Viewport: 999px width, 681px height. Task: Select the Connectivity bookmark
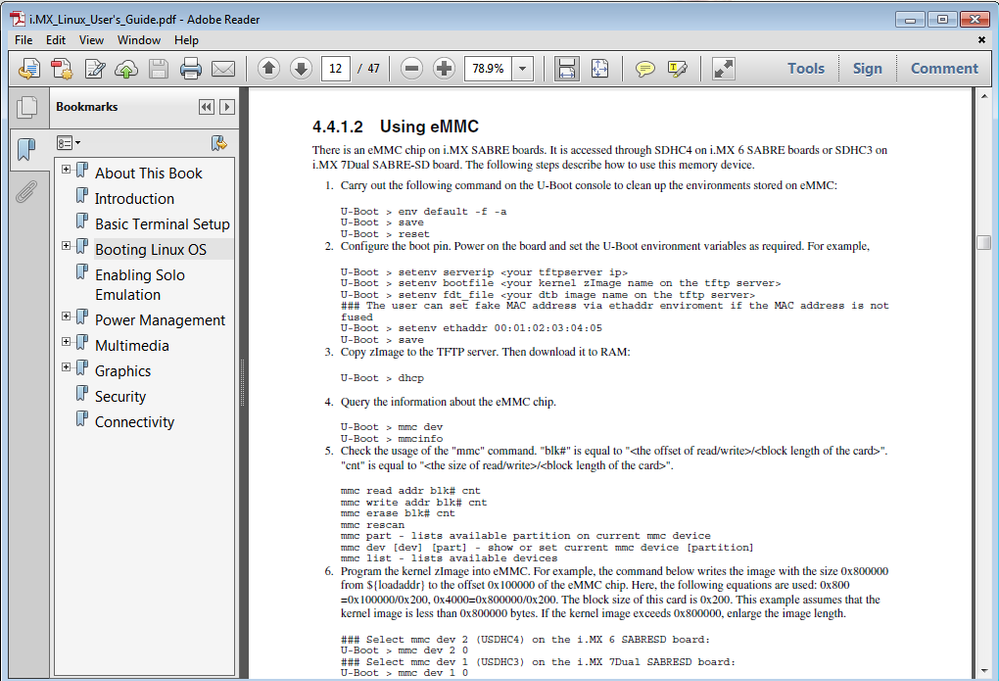(134, 422)
